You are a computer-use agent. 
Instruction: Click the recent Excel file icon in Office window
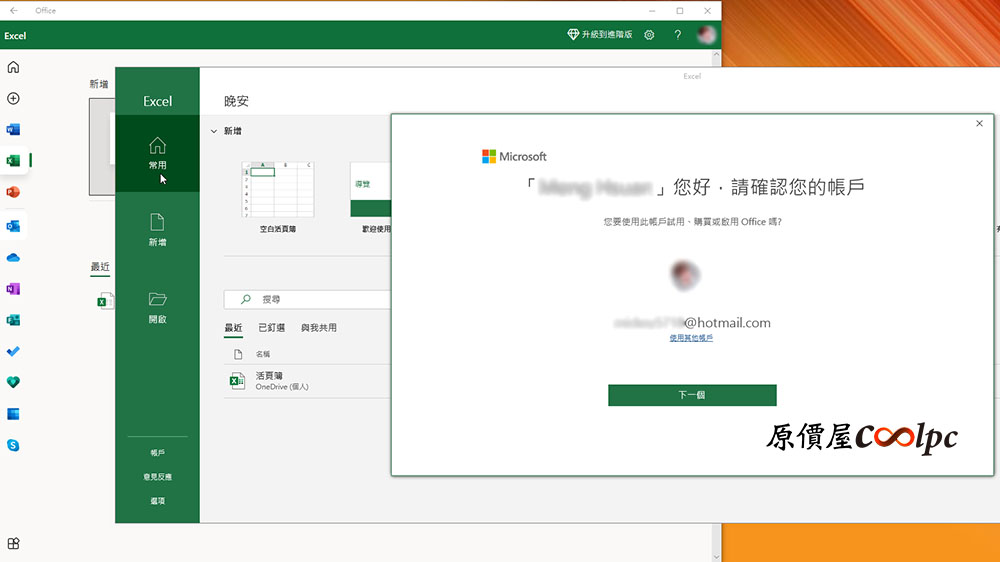click(x=105, y=301)
